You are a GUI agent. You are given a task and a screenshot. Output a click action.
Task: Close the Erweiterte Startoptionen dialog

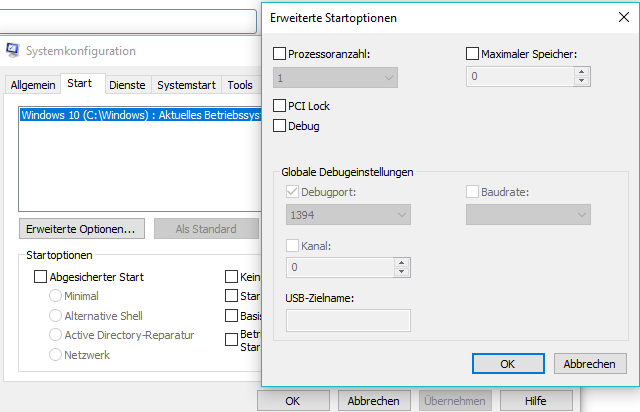pyautogui.click(x=624, y=17)
